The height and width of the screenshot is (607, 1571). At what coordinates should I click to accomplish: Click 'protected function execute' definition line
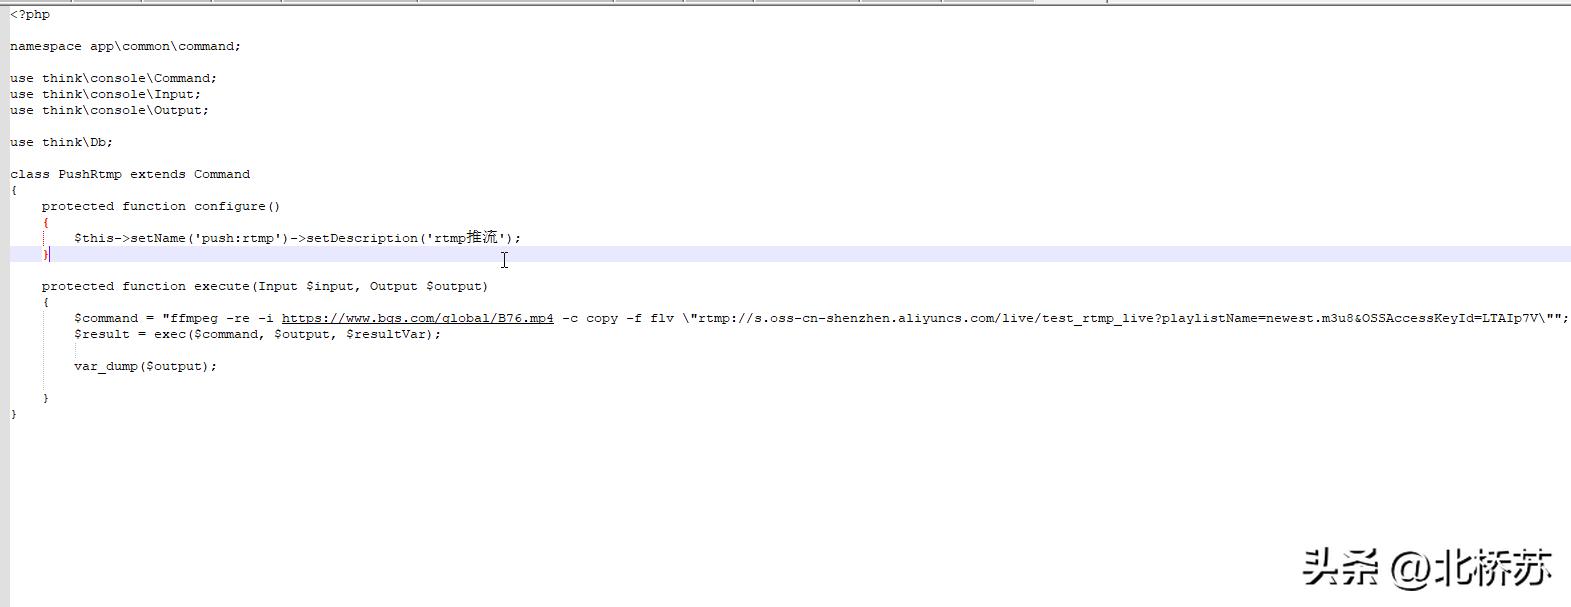265,286
